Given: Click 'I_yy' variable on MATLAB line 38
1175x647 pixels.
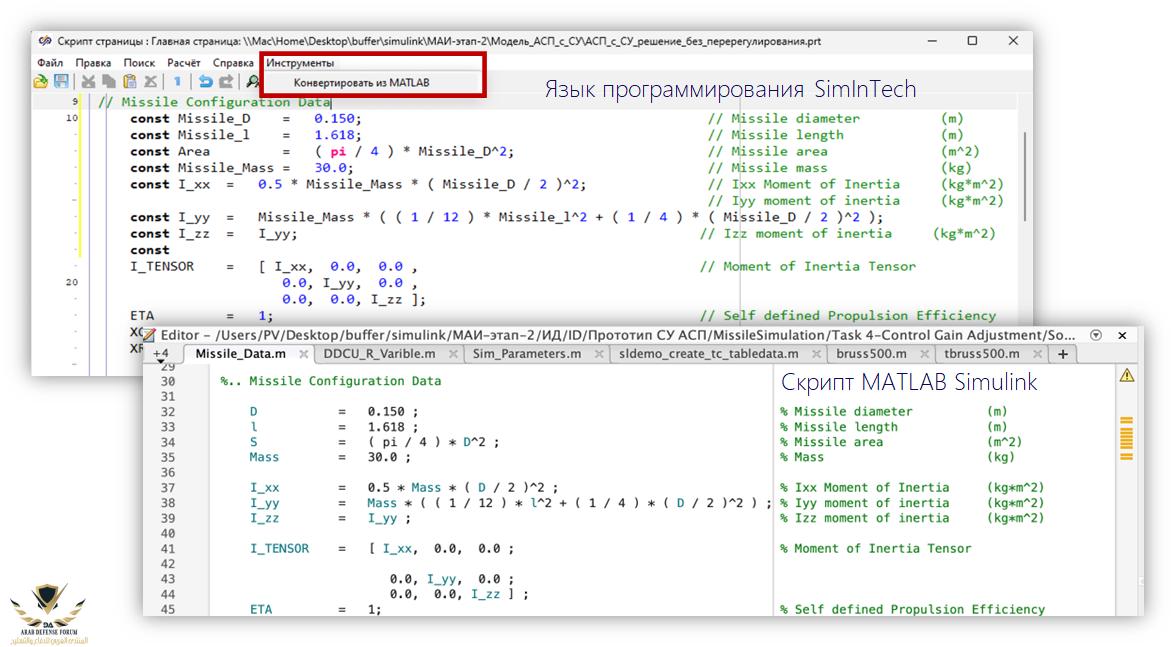Looking at the screenshot, I should [265, 503].
